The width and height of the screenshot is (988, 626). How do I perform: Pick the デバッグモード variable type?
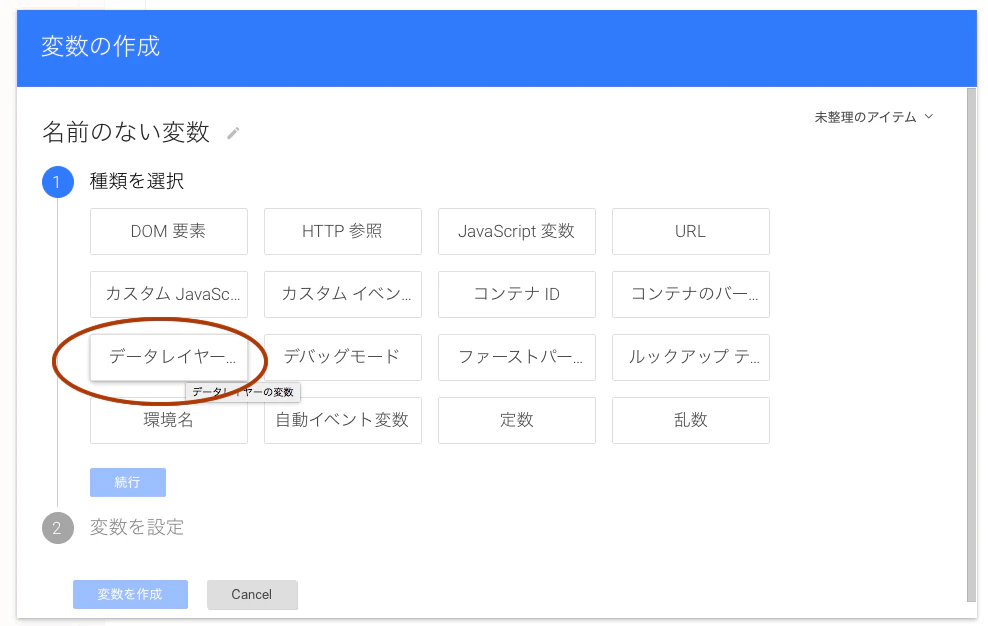[x=343, y=357]
